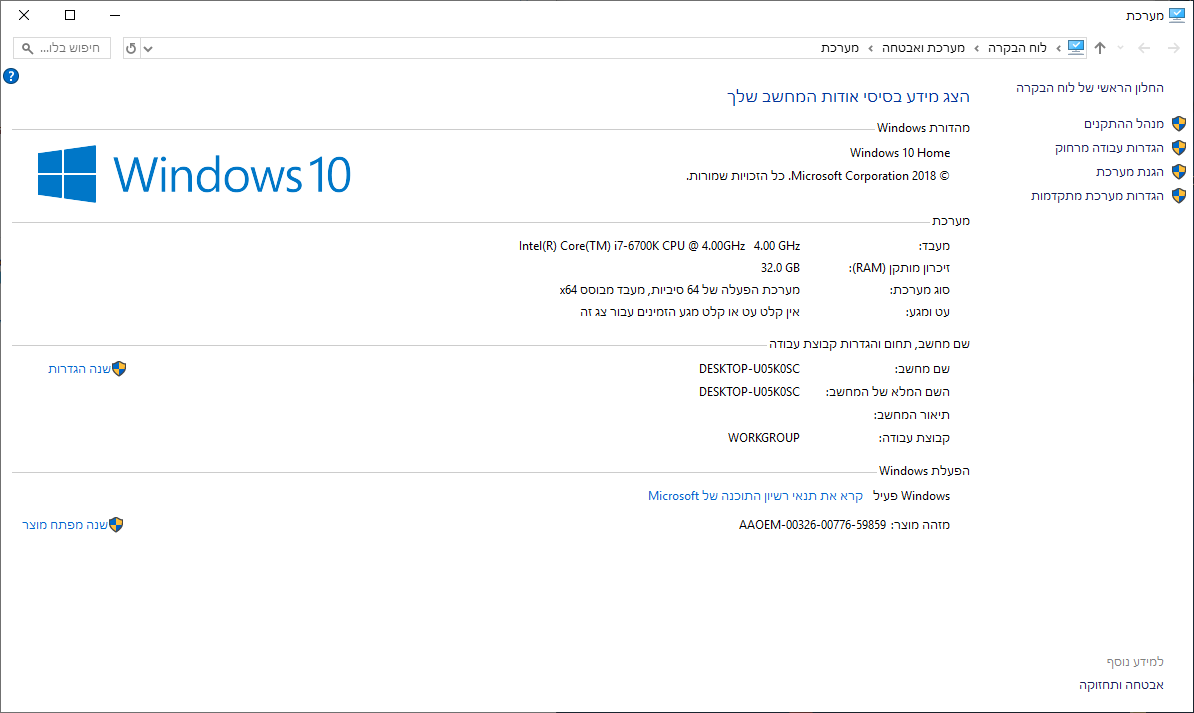
Task: Focus the Control Panel search field
Action: point(62,48)
